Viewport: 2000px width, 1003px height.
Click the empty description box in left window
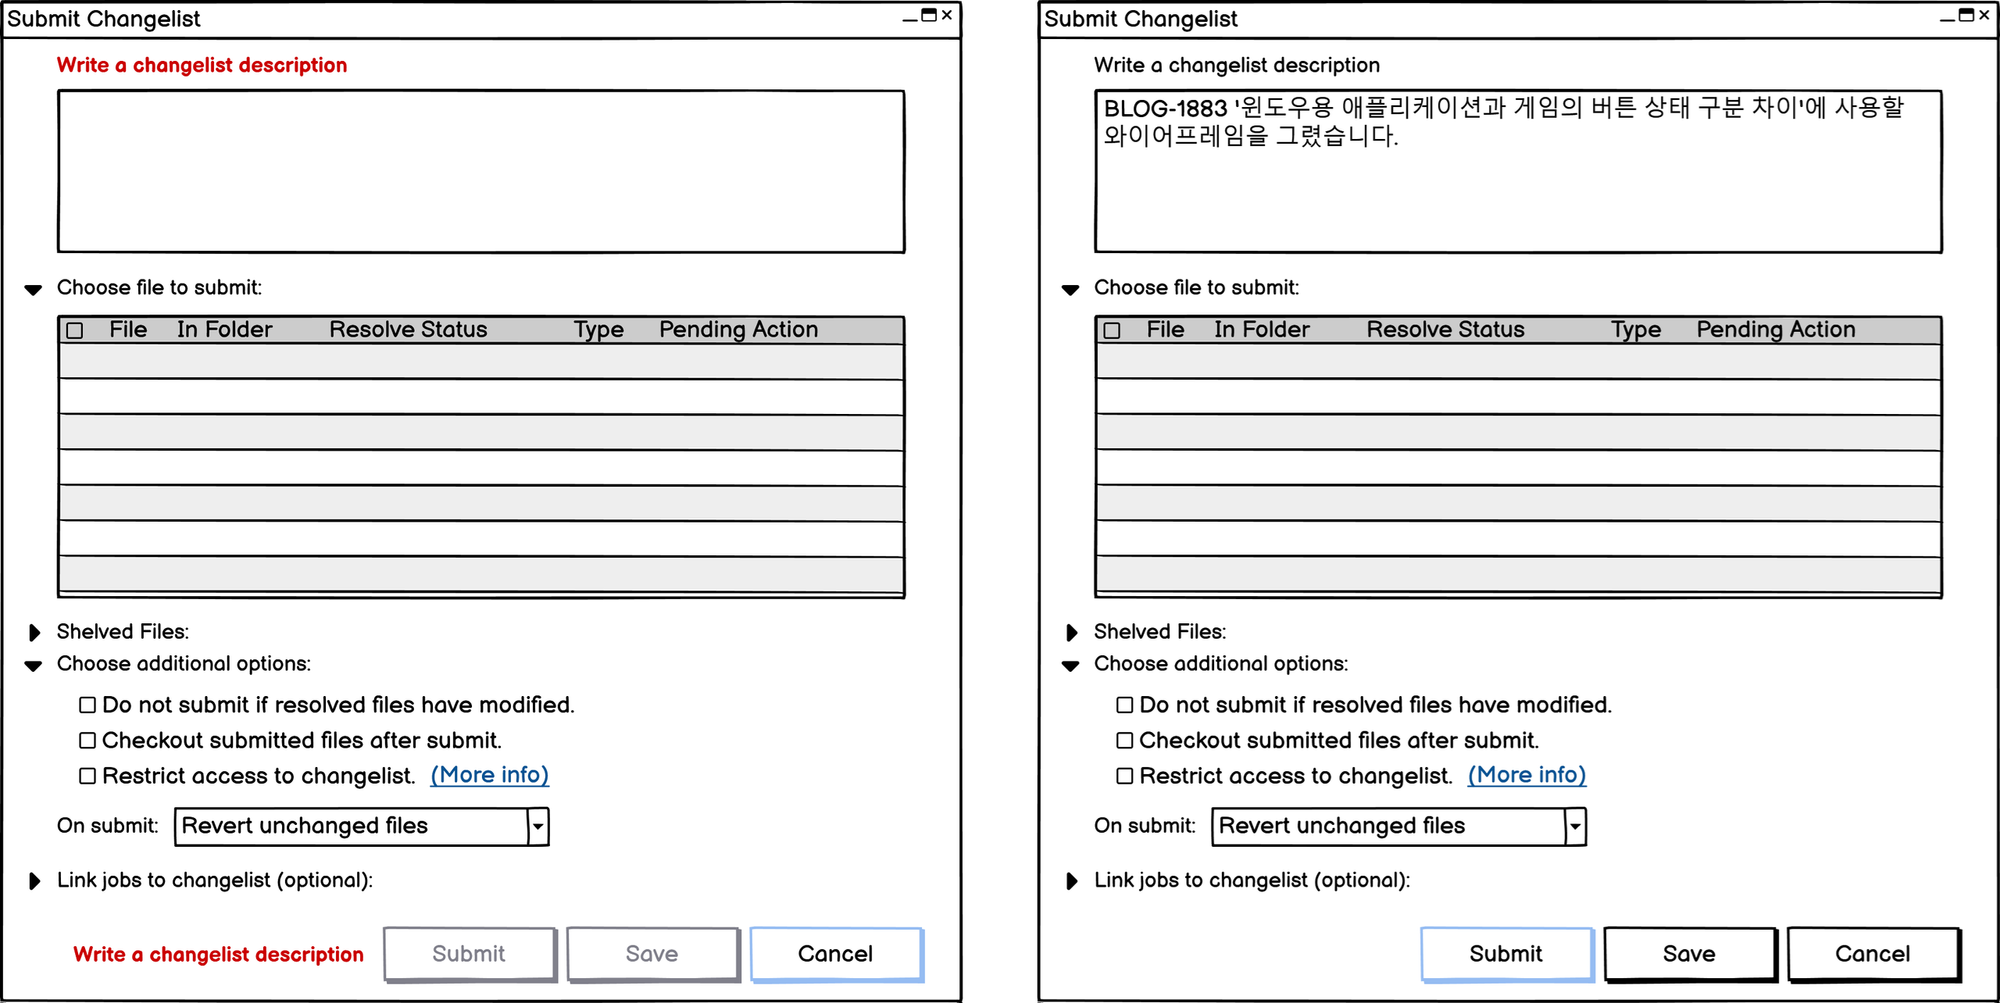click(481, 171)
